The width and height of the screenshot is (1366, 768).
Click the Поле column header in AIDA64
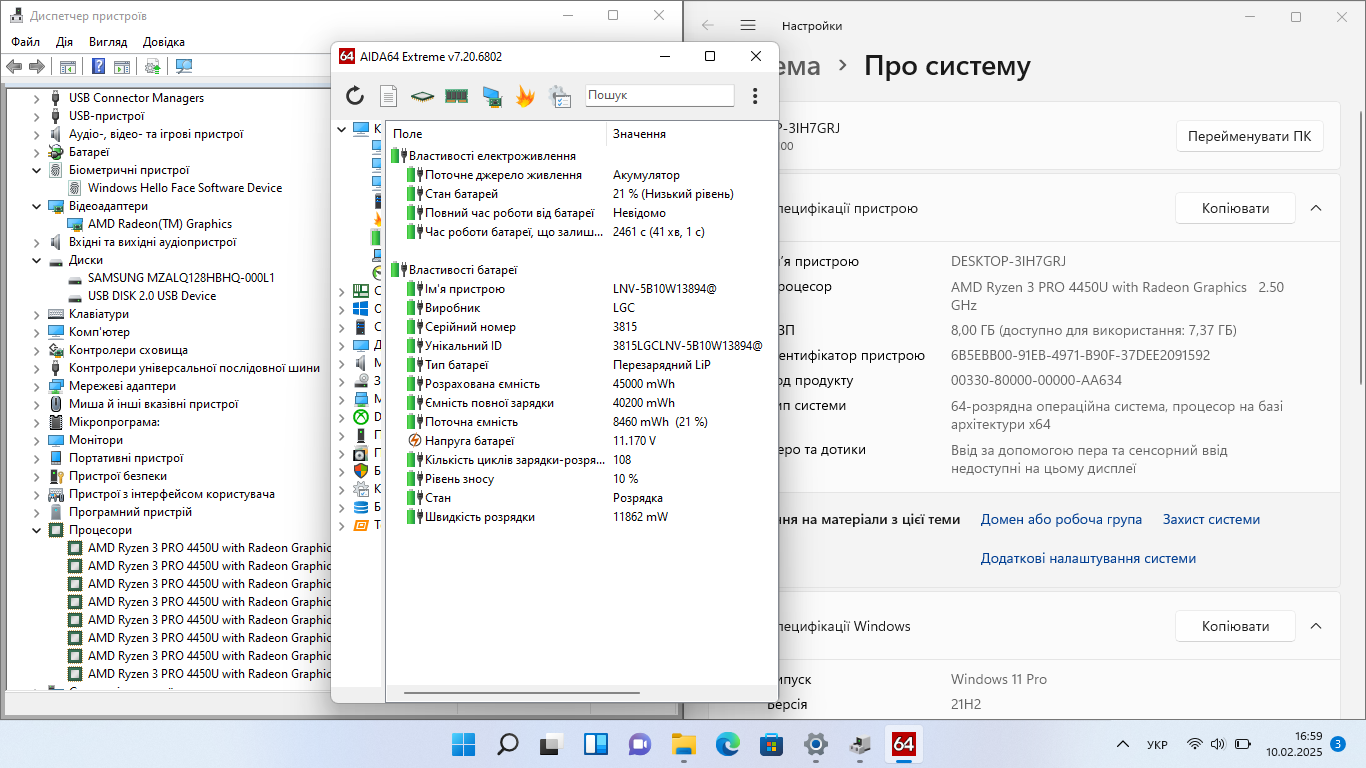pyautogui.click(x=496, y=133)
